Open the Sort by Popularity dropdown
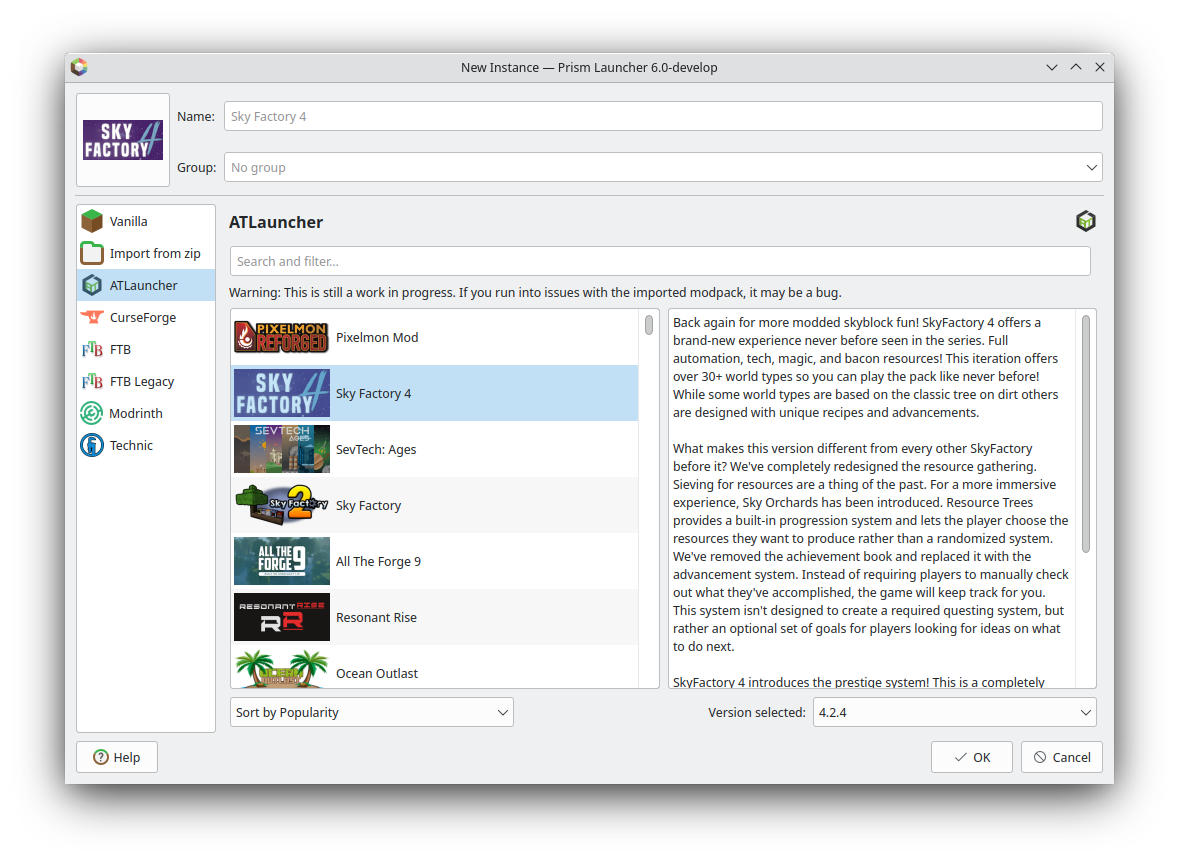Image resolution: width=1179 pixels, height=861 pixels. tap(371, 712)
